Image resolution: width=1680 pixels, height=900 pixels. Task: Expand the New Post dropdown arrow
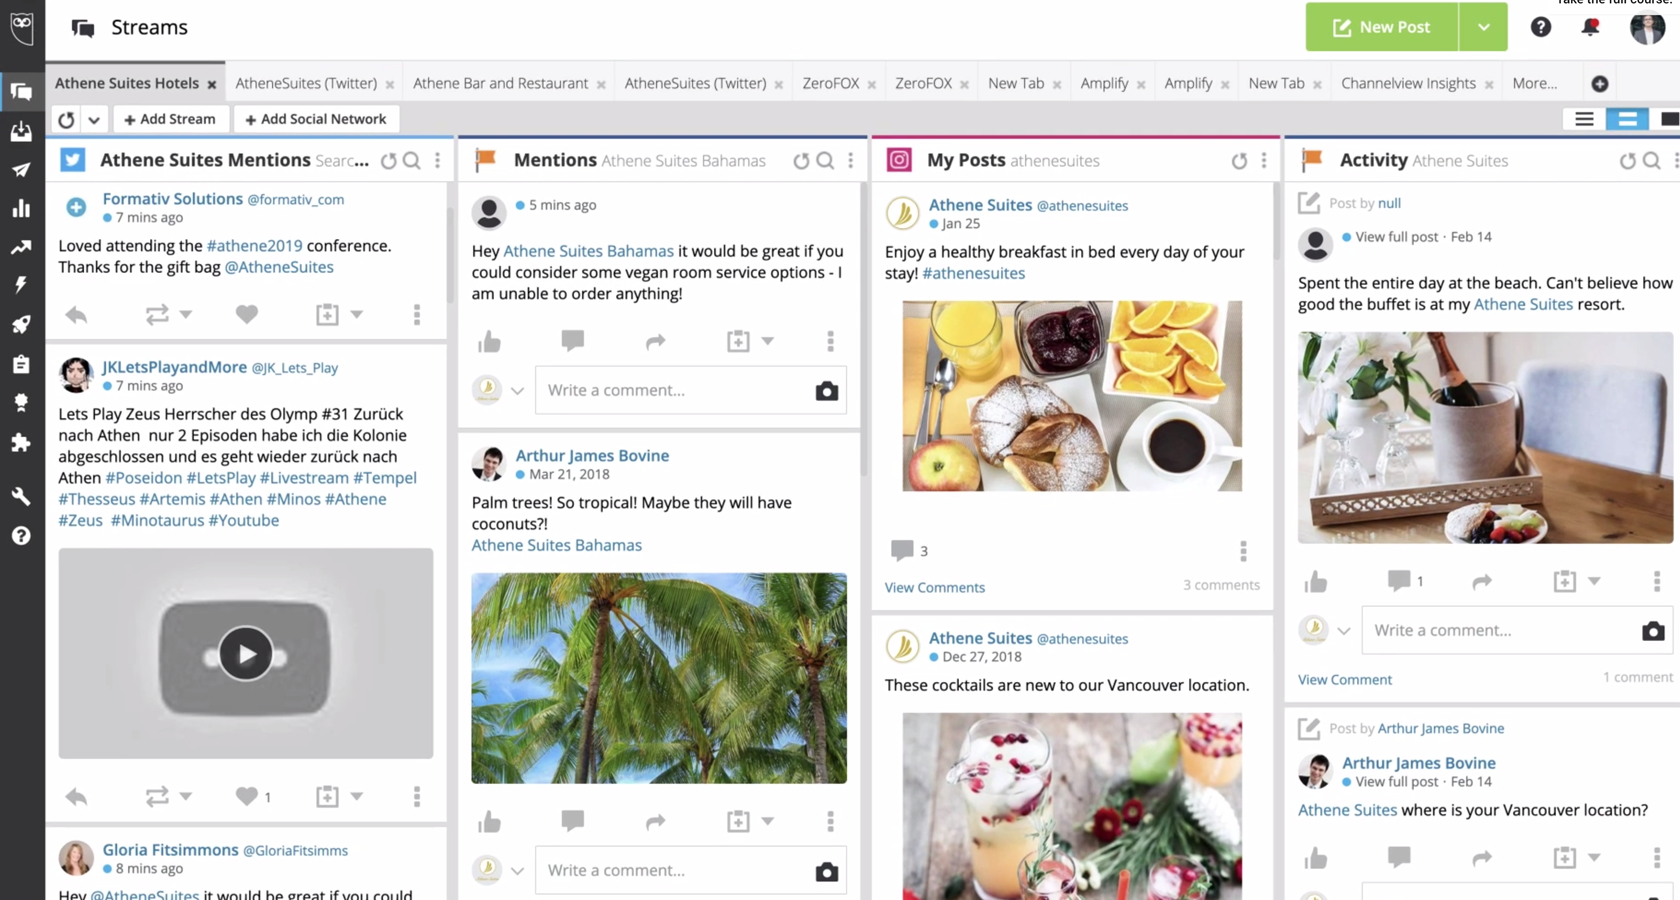tap(1483, 27)
